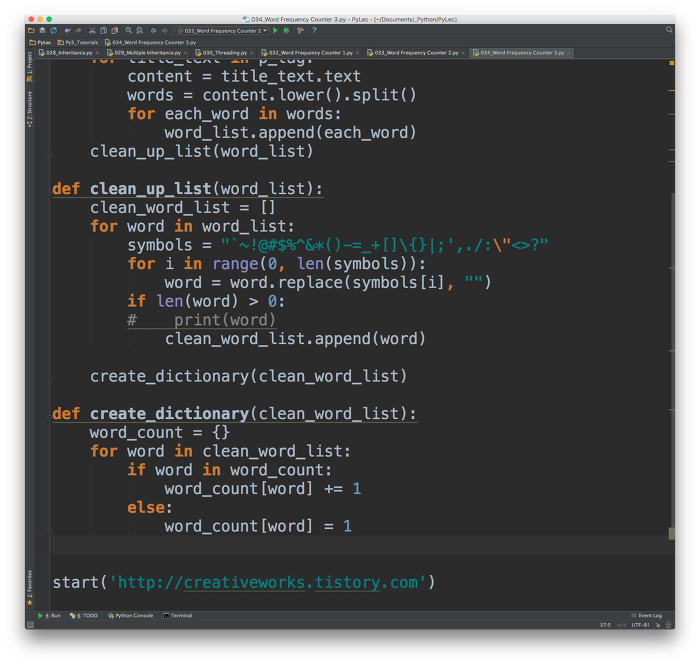Screen dimensions: 700x665
Task: Place cursor on def create_dictionary line
Action: click(235, 414)
